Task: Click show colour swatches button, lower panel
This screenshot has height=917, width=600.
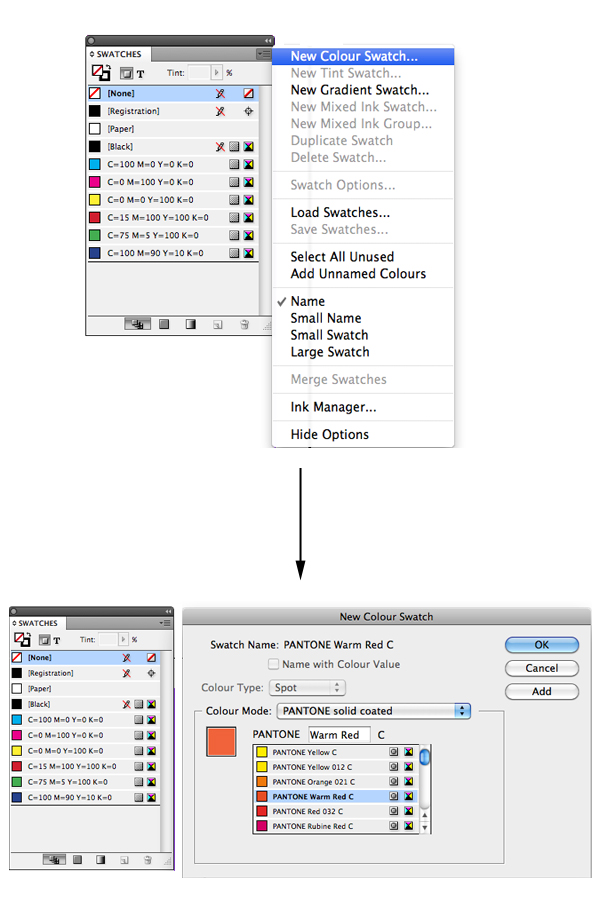Action: tap(77, 860)
